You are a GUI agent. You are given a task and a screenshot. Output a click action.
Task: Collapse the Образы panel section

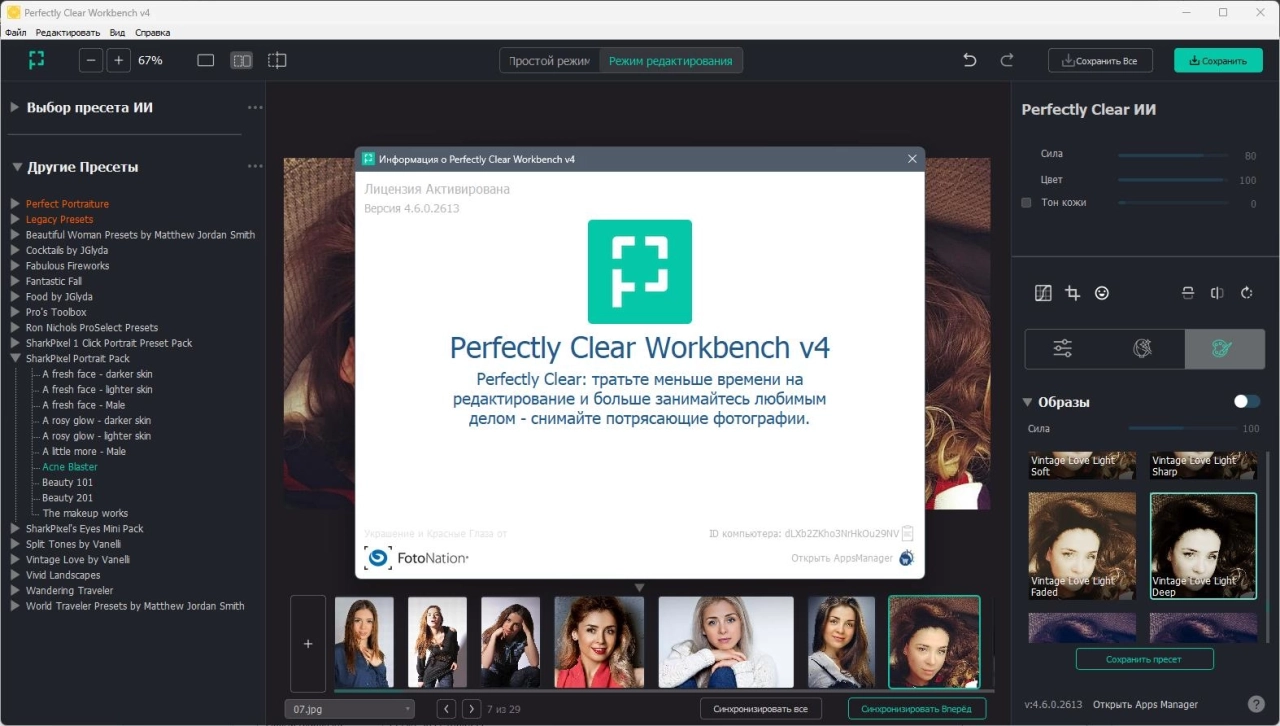click(x=1027, y=402)
